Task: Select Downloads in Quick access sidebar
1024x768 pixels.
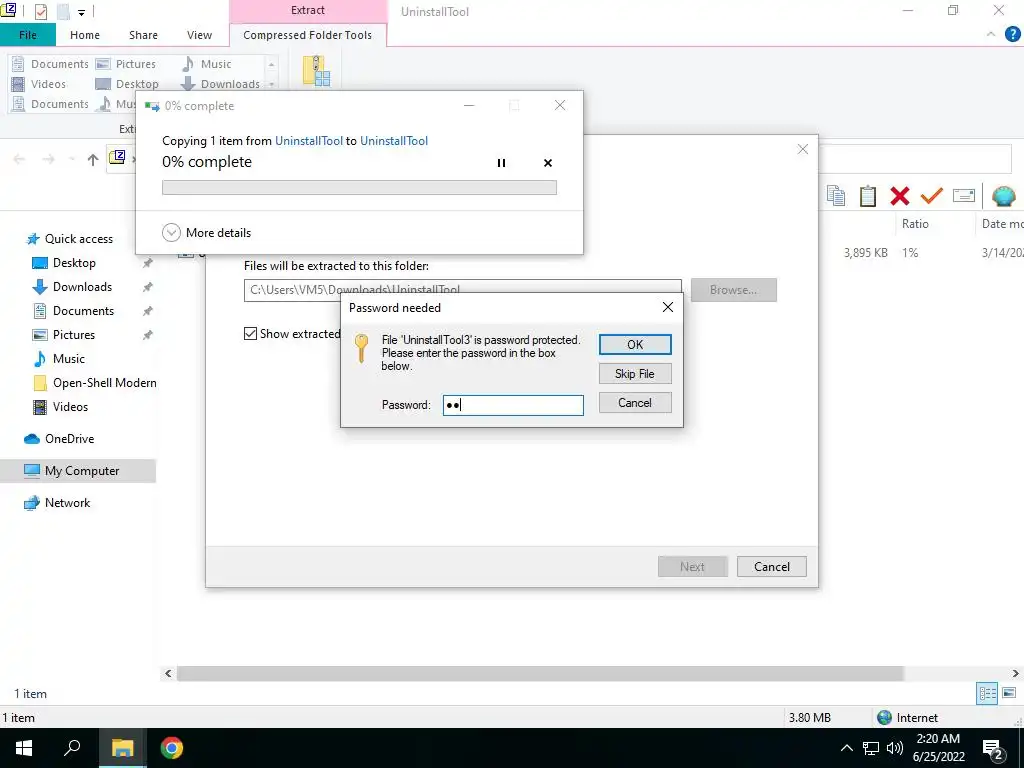Action: point(82,287)
